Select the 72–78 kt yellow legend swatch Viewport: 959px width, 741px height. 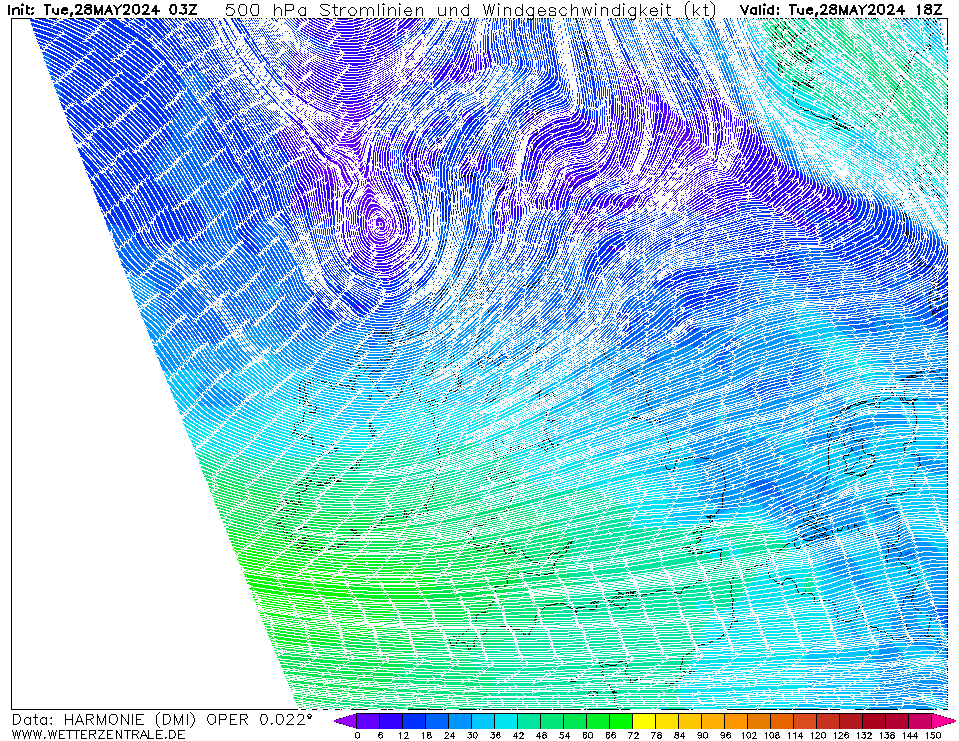[644, 721]
